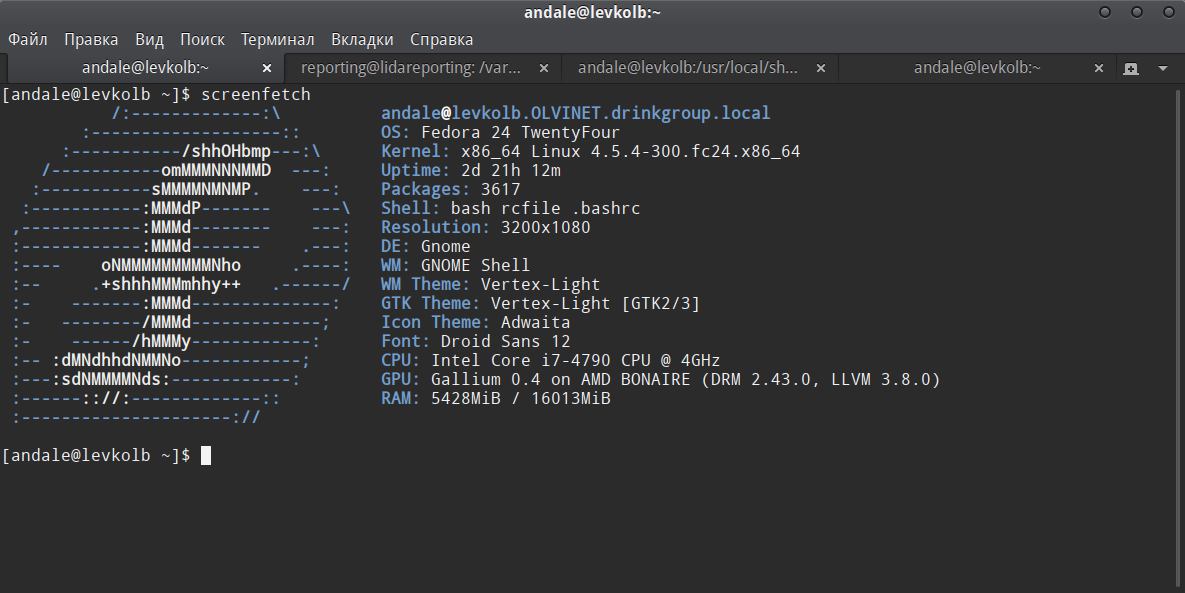Open the Поиск menu
This screenshot has width=1185, height=593.
coord(202,39)
